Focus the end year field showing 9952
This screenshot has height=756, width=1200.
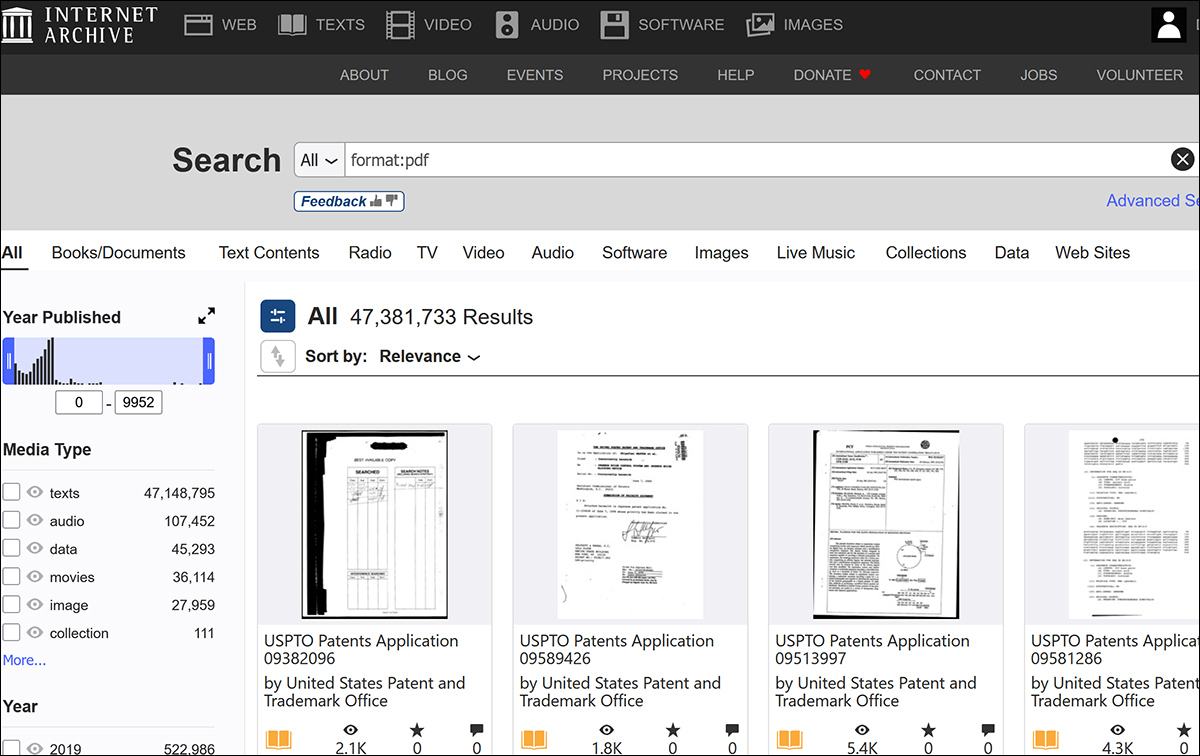[x=138, y=403]
